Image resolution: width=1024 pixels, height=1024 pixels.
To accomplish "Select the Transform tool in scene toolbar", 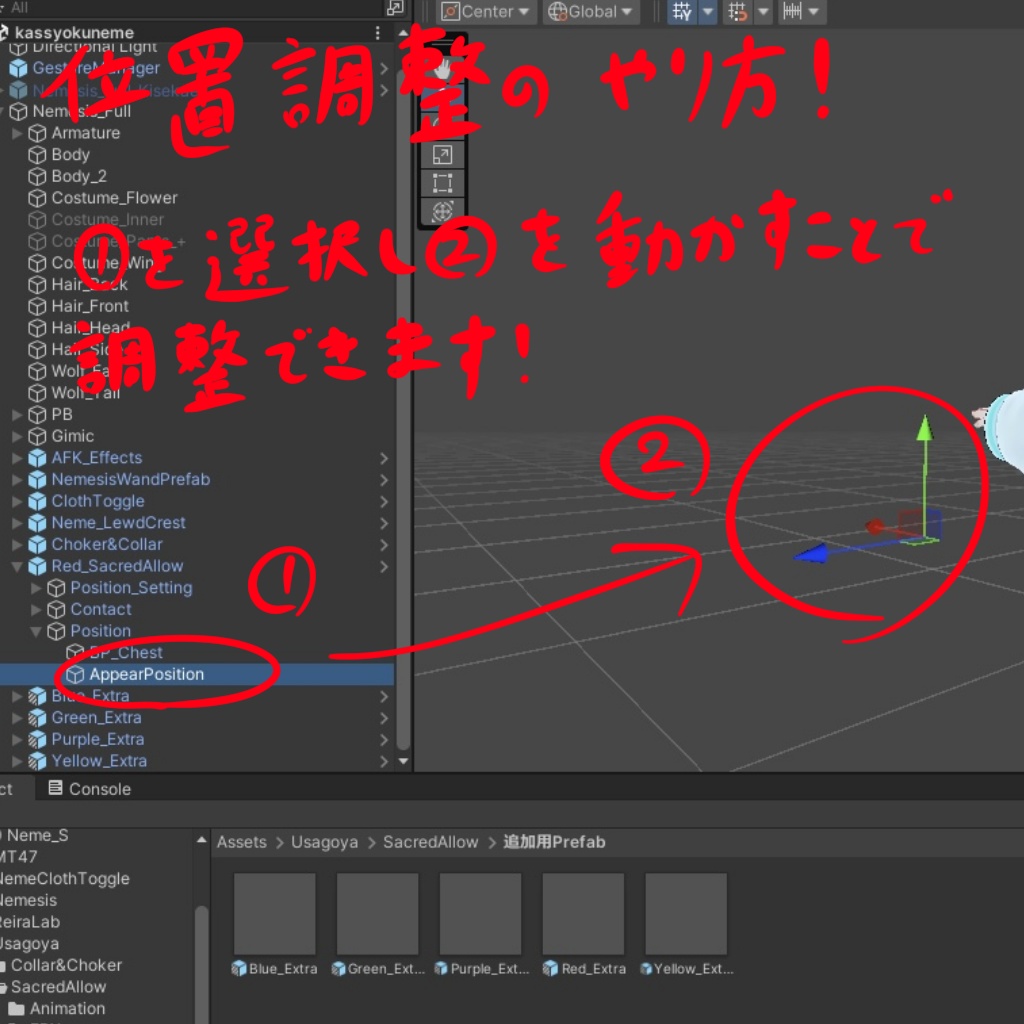I will coord(442,211).
